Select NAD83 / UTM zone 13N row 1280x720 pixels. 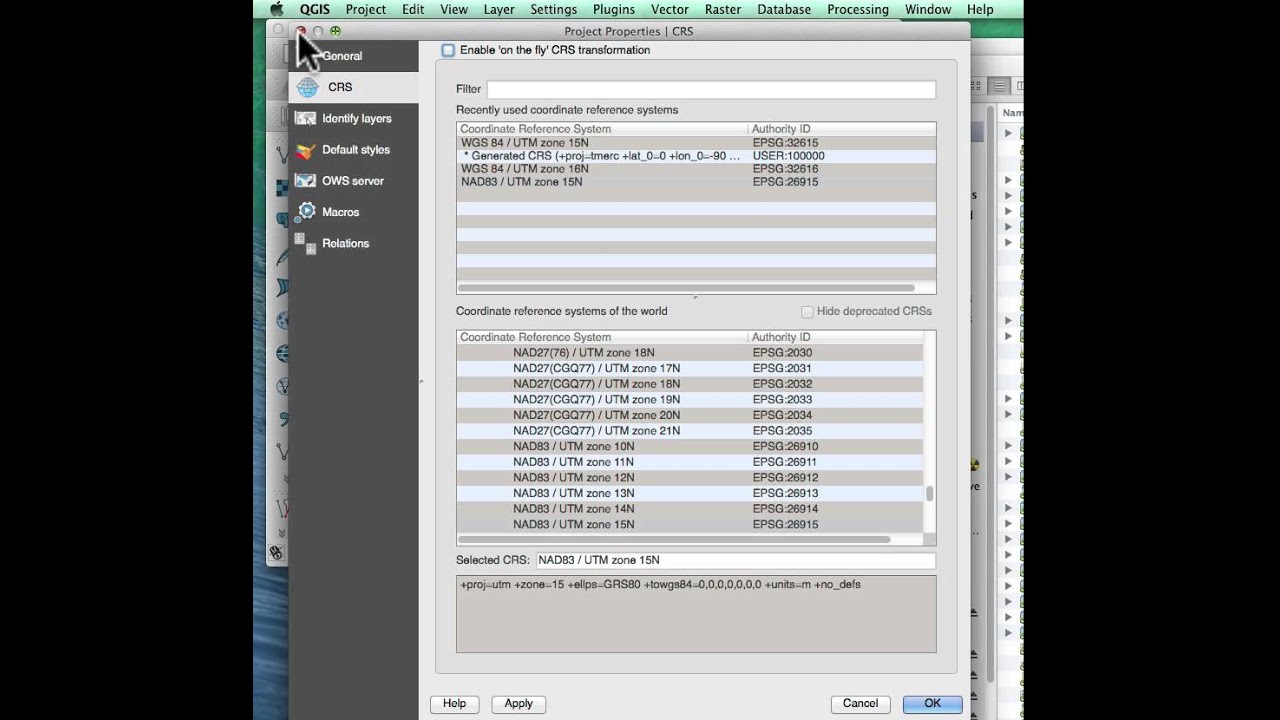(691, 493)
